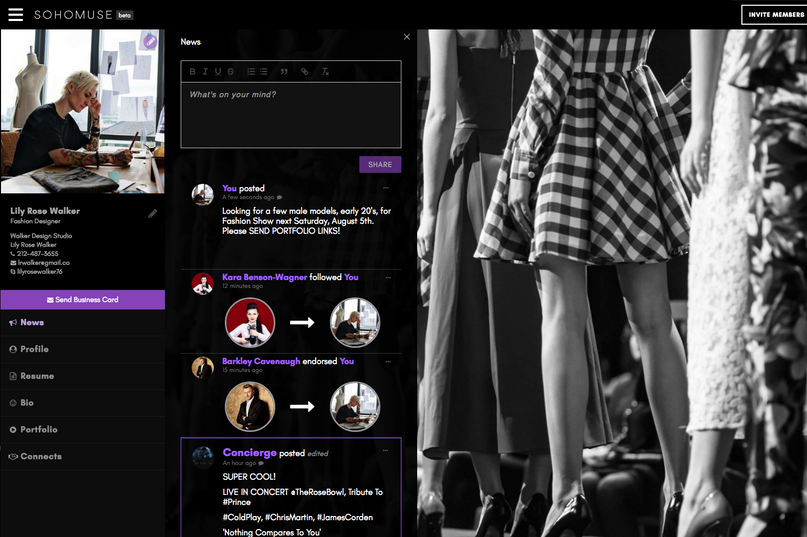
Task: Click Kara's large red circular photo
Action: (x=250, y=323)
